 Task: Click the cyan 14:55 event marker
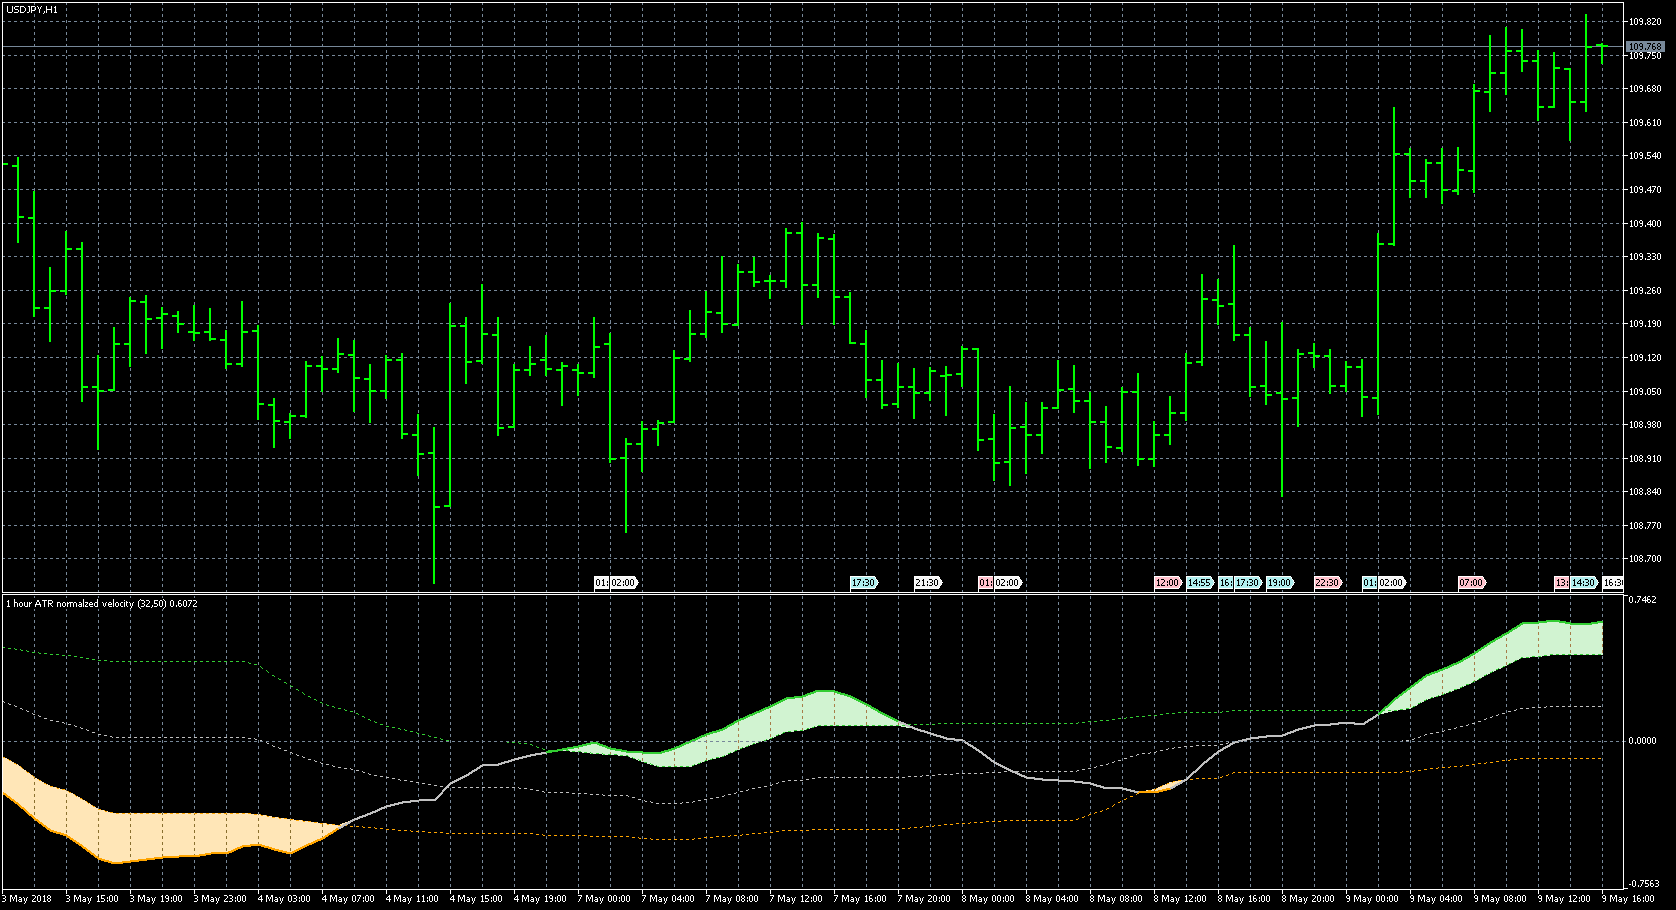[1199, 583]
